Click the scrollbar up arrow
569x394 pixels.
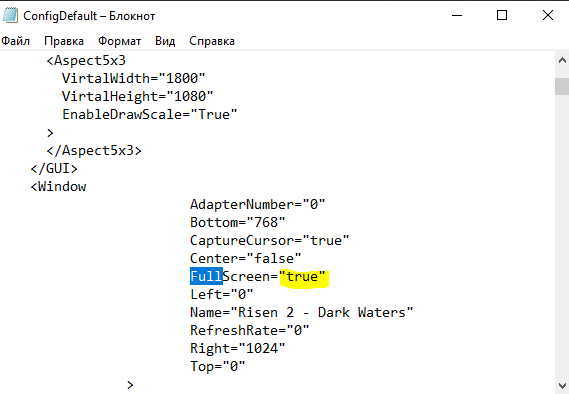[562, 61]
